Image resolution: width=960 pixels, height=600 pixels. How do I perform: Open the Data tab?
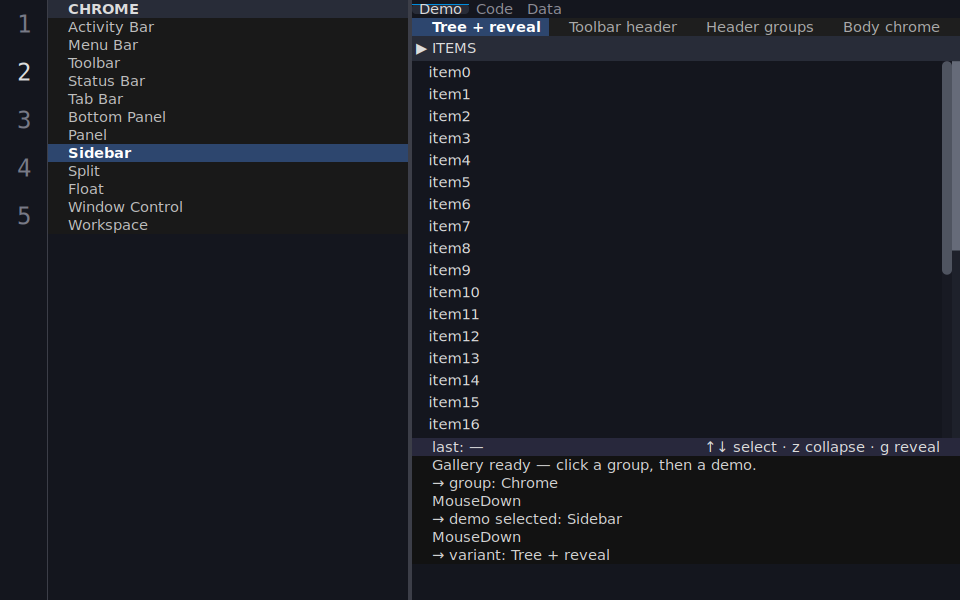pyautogui.click(x=544, y=9)
